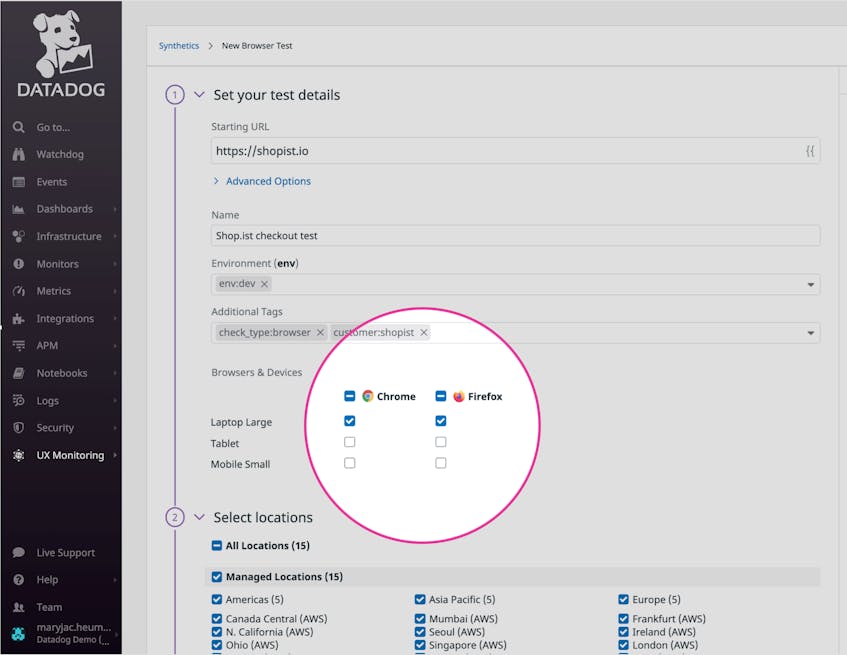
Task: Click the Notebooks icon
Action: 18,373
